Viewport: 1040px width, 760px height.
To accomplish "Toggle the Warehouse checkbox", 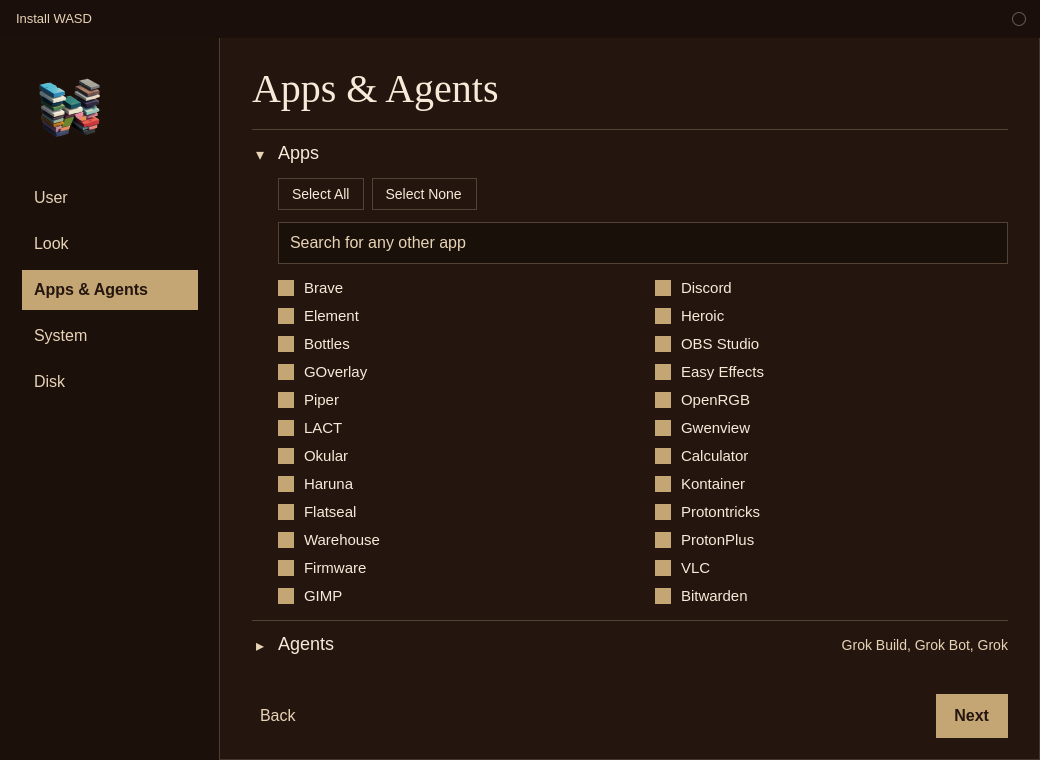I will click(286, 540).
